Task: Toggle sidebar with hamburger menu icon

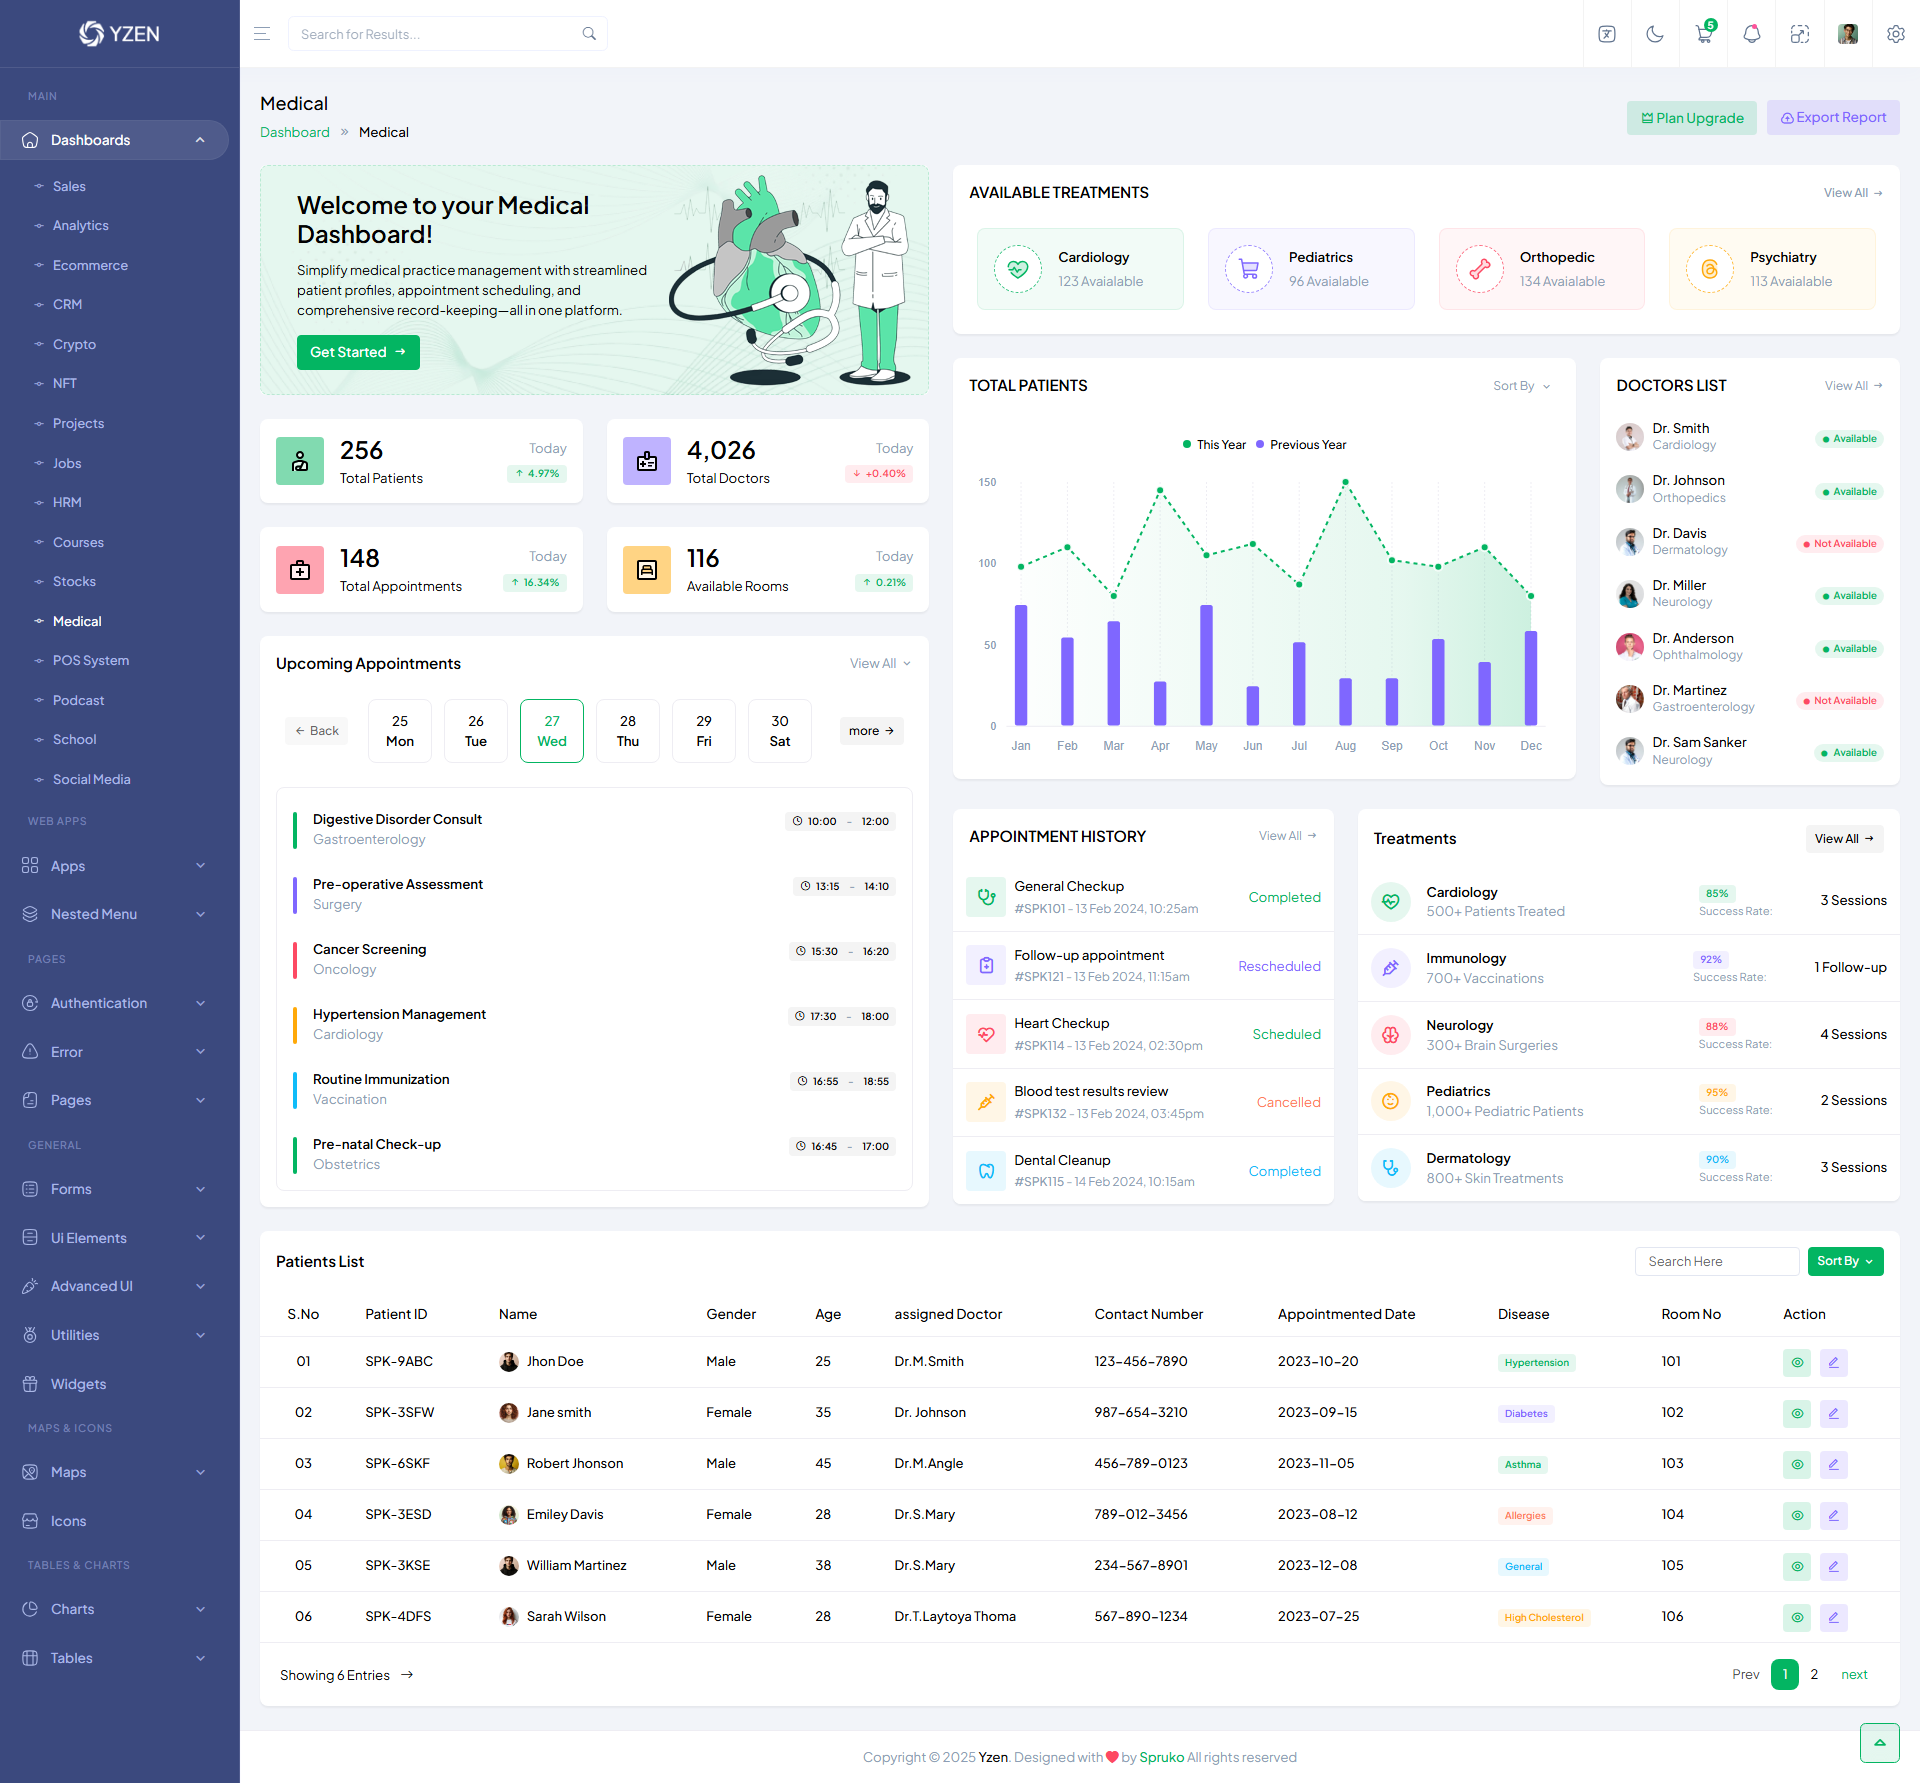Action: tap(262, 34)
